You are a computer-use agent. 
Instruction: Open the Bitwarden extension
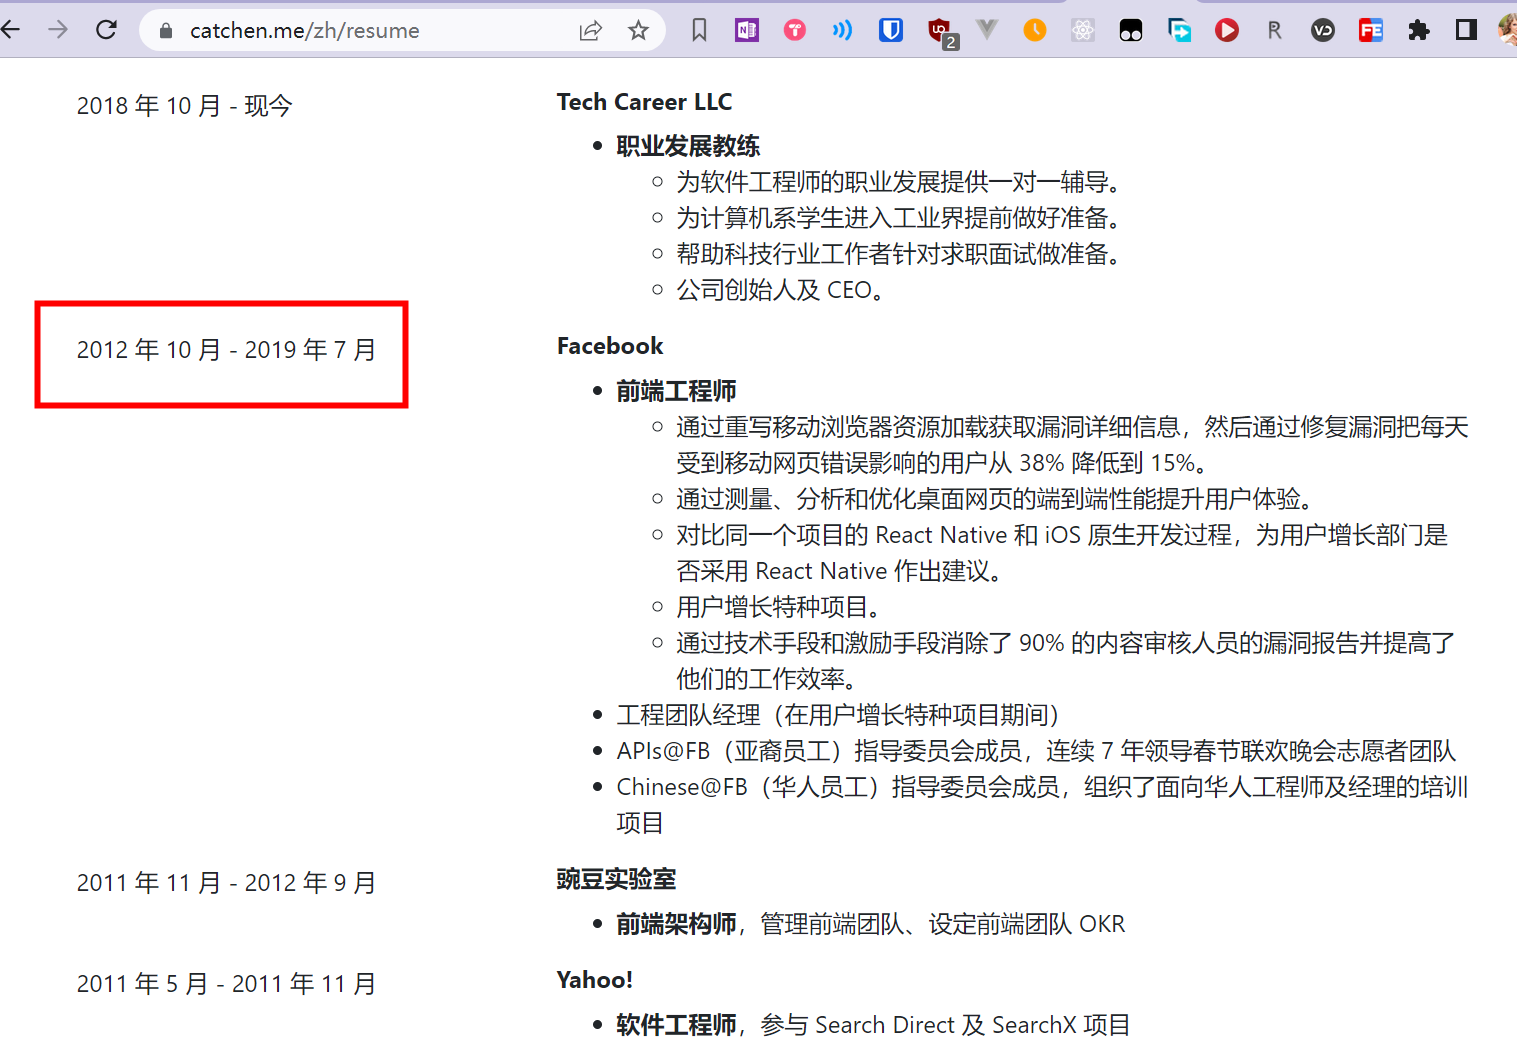click(891, 30)
